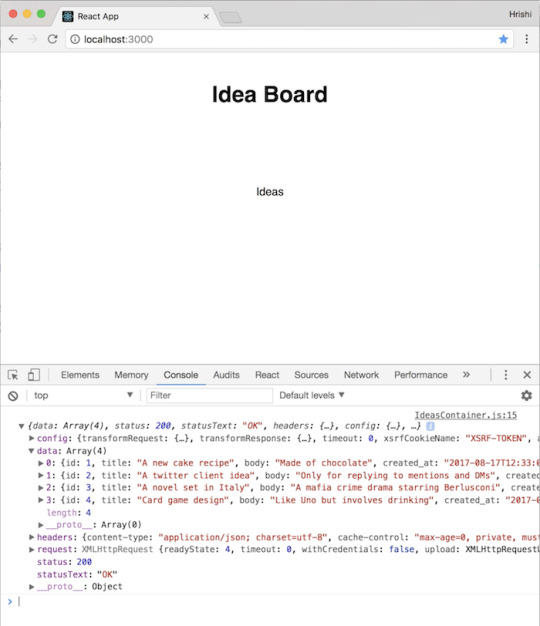Viewport: 540px width, 626px height.
Task: Switch to the Sources tab
Action: (311, 375)
